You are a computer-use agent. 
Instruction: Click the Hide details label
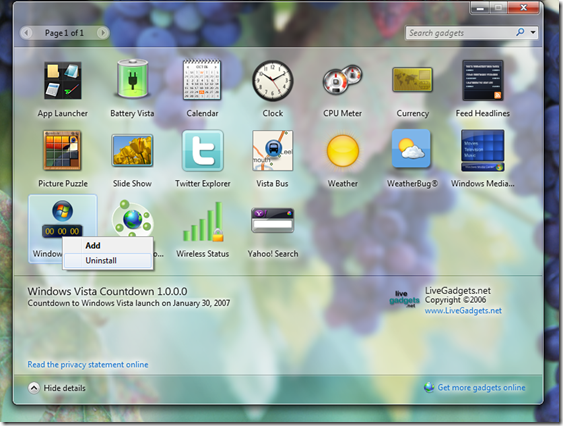65,388
